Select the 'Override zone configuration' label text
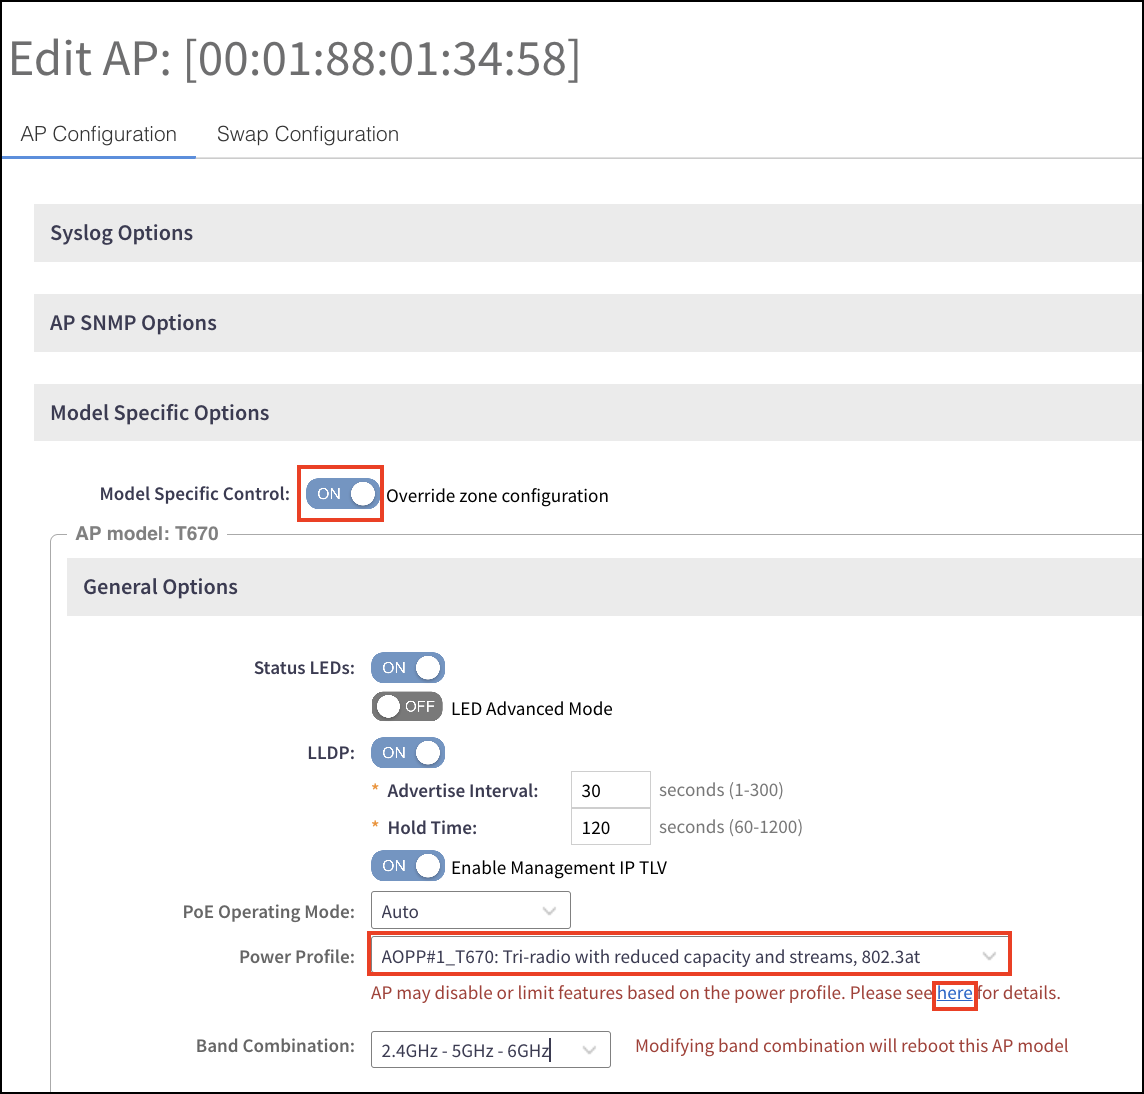1144x1094 pixels. pyautogui.click(x=497, y=496)
